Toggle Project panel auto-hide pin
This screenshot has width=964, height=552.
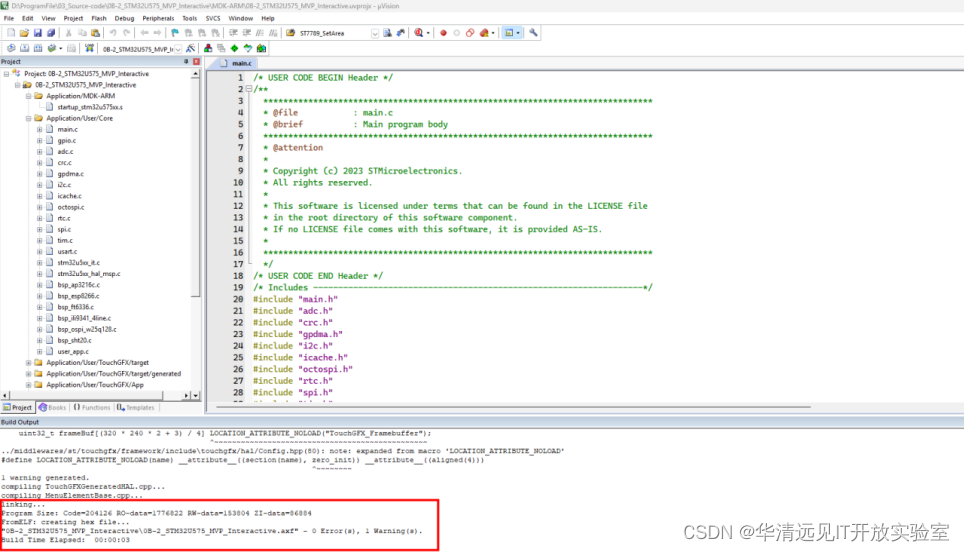[x=186, y=61]
